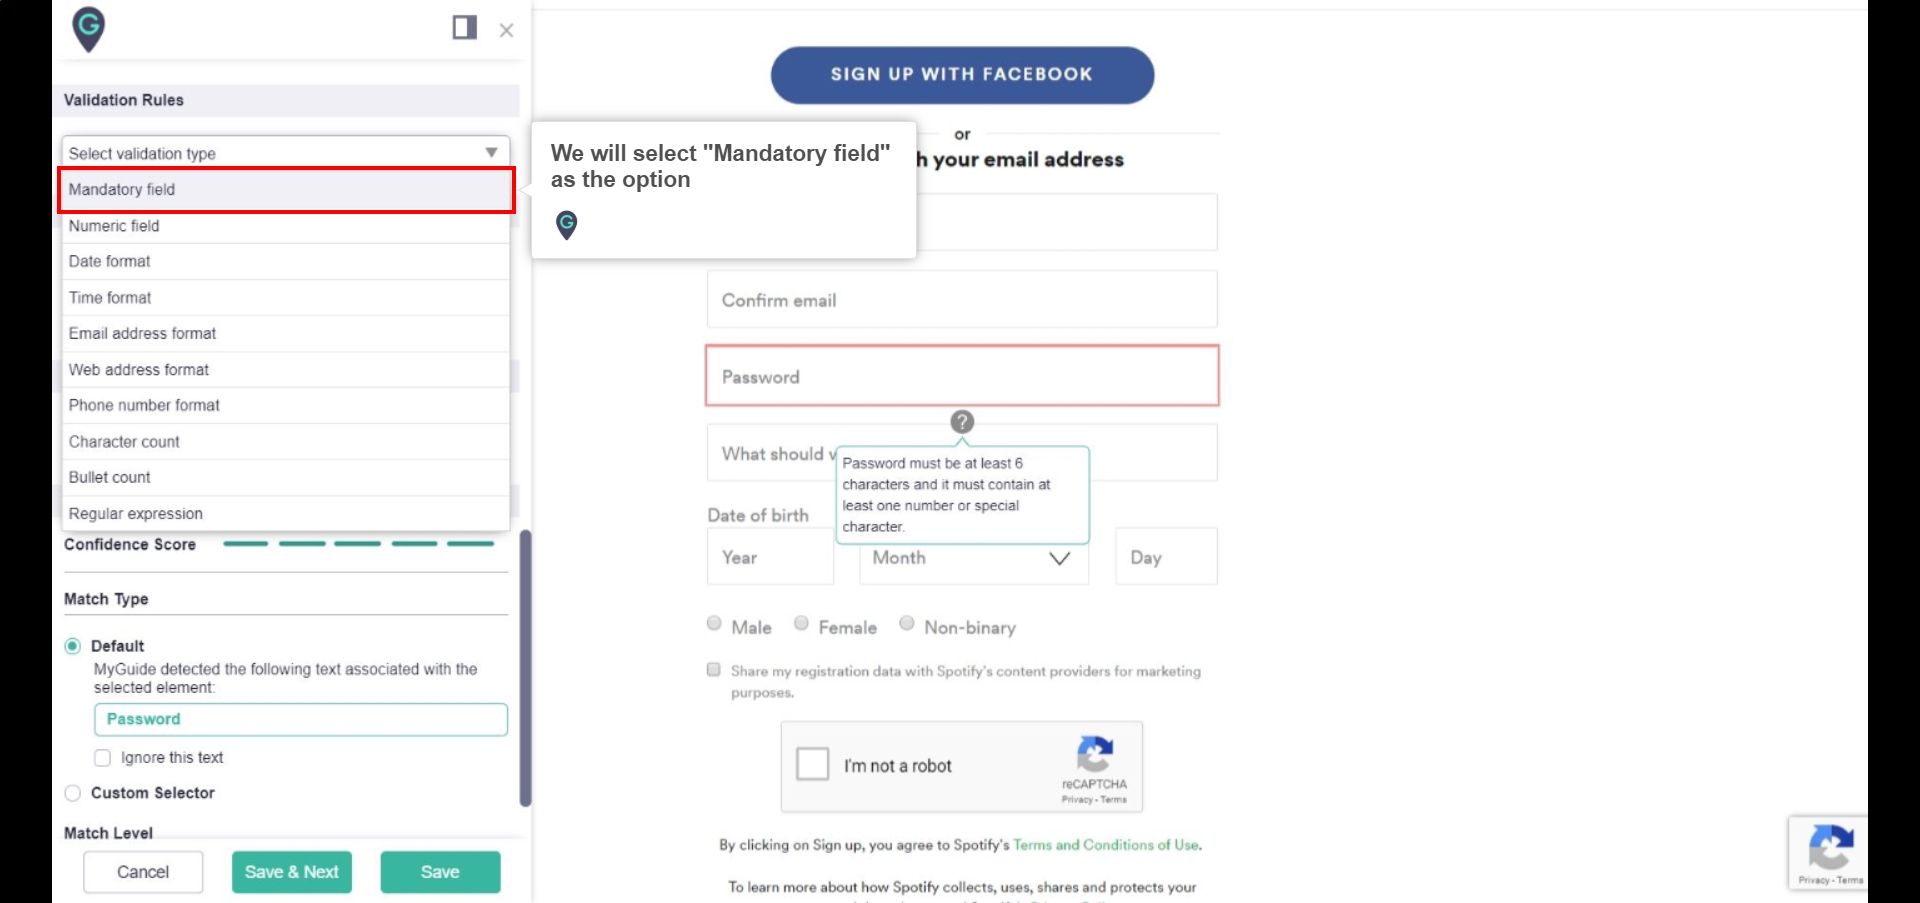1920x903 pixels.
Task: Open the reCAPTCHA badge in the bottom right corner
Action: [1828, 853]
